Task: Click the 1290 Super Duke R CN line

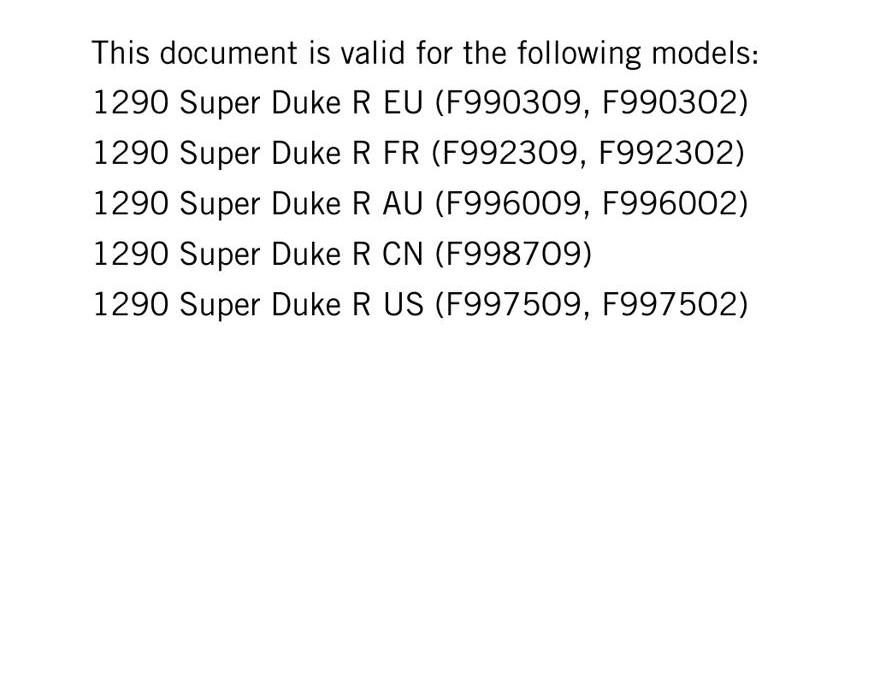Action: tap(342, 254)
